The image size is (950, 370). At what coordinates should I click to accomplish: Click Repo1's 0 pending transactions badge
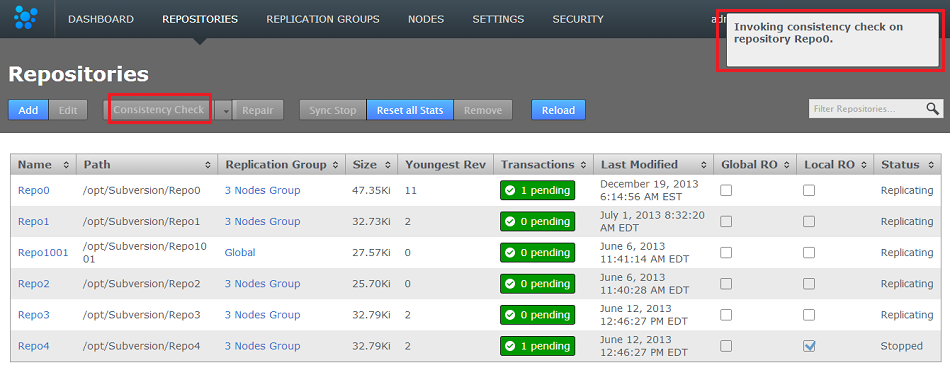[x=537, y=222]
